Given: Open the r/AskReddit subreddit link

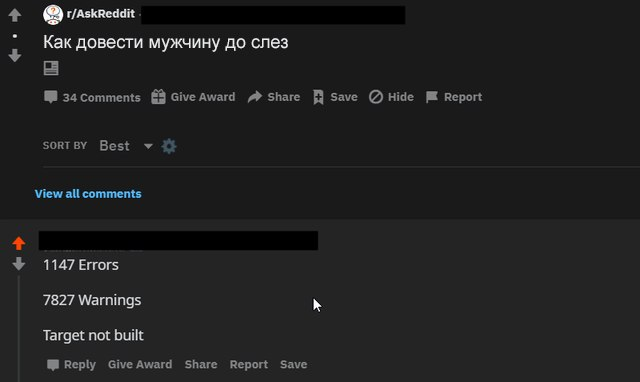Looking at the screenshot, I should (101, 14).
